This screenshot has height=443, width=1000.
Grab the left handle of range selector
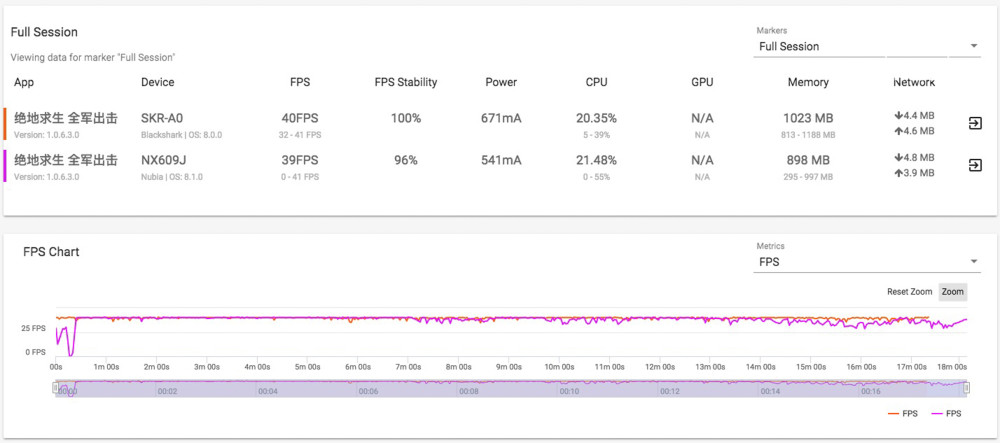point(55,388)
